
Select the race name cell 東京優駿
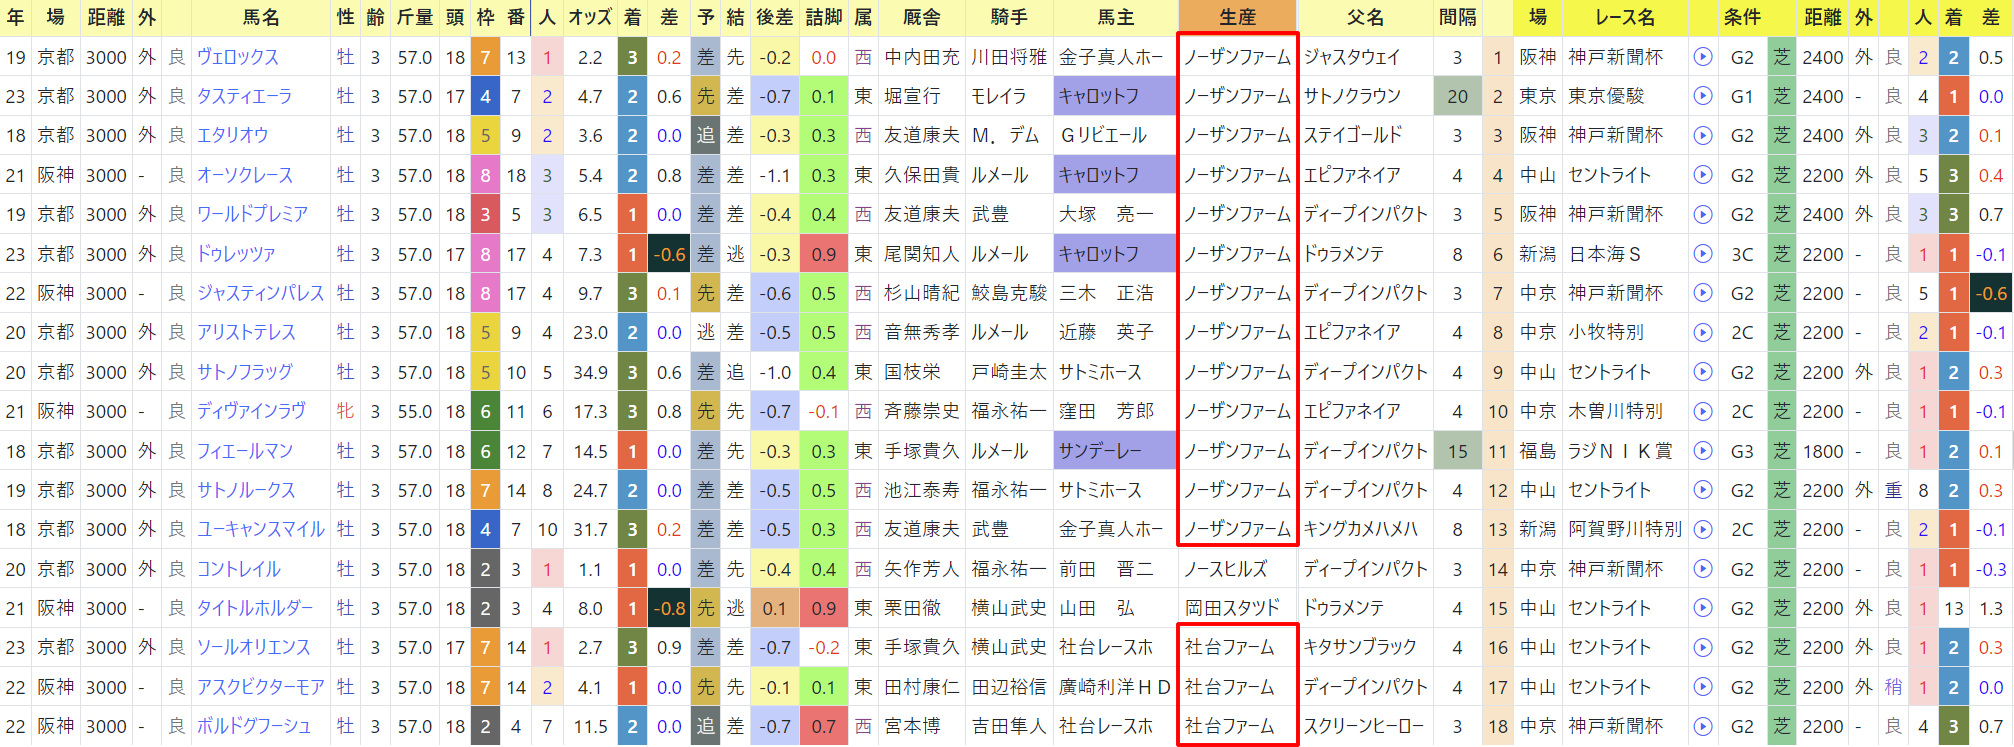(x=1625, y=96)
